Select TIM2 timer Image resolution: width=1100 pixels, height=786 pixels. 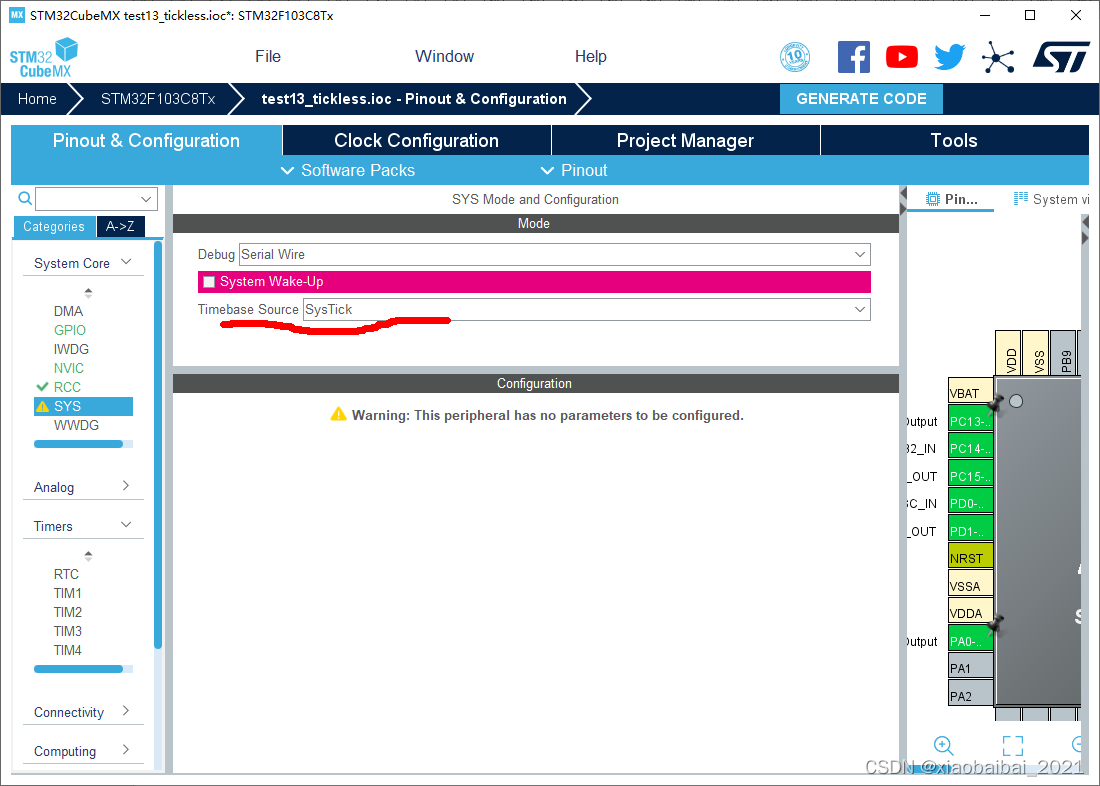tap(67, 612)
